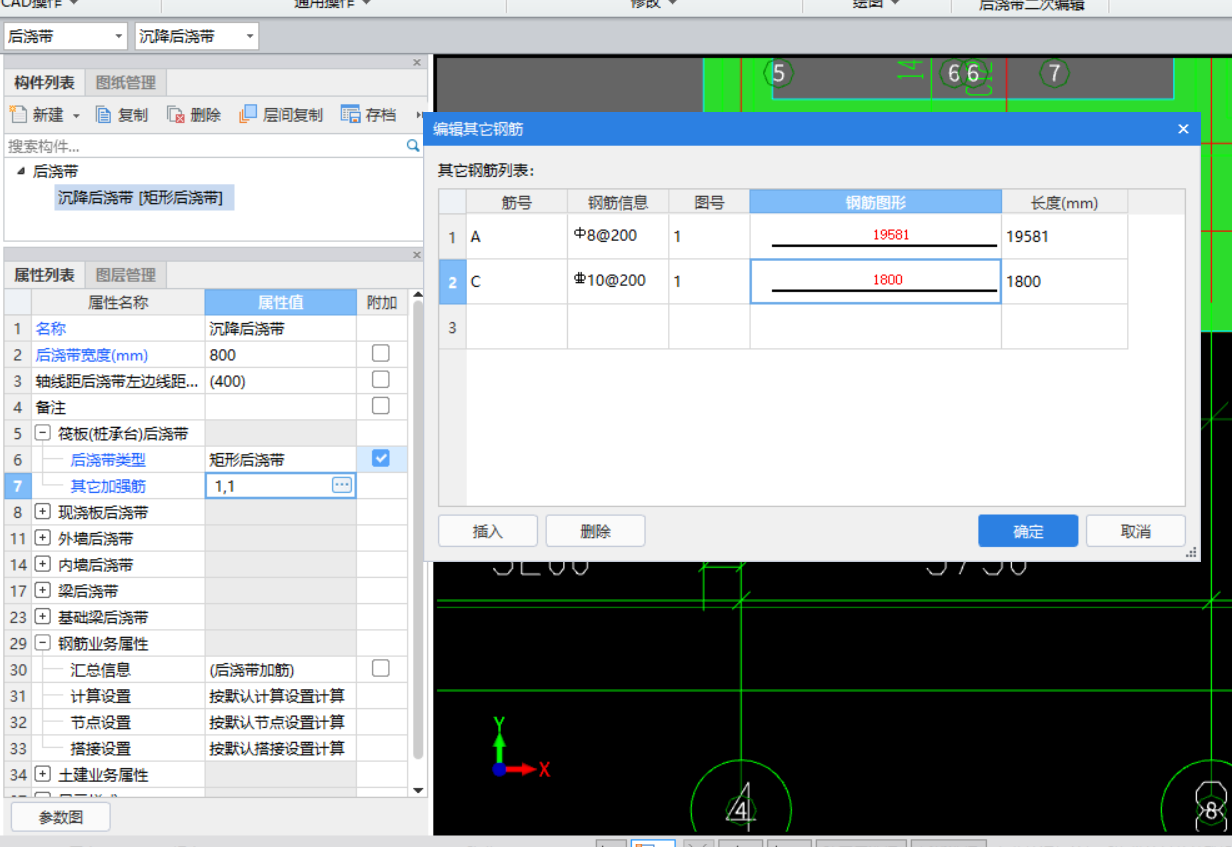The width and height of the screenshot is (1232, 847).
Task: Click the 删除 button in rebar dialog
Action: pos(595,531)
